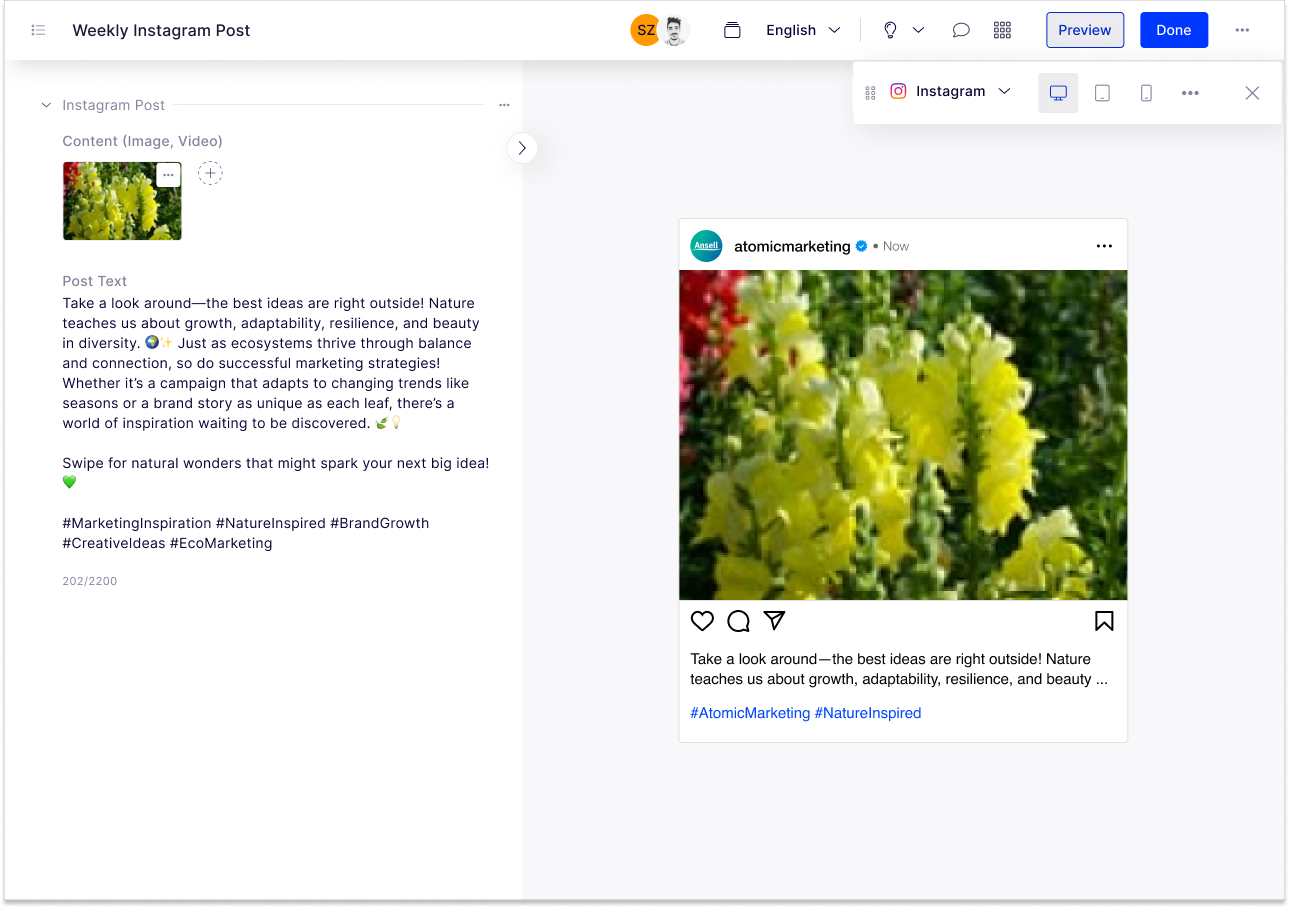
Task: Click into the Post Text field
Action: [276, 423]
